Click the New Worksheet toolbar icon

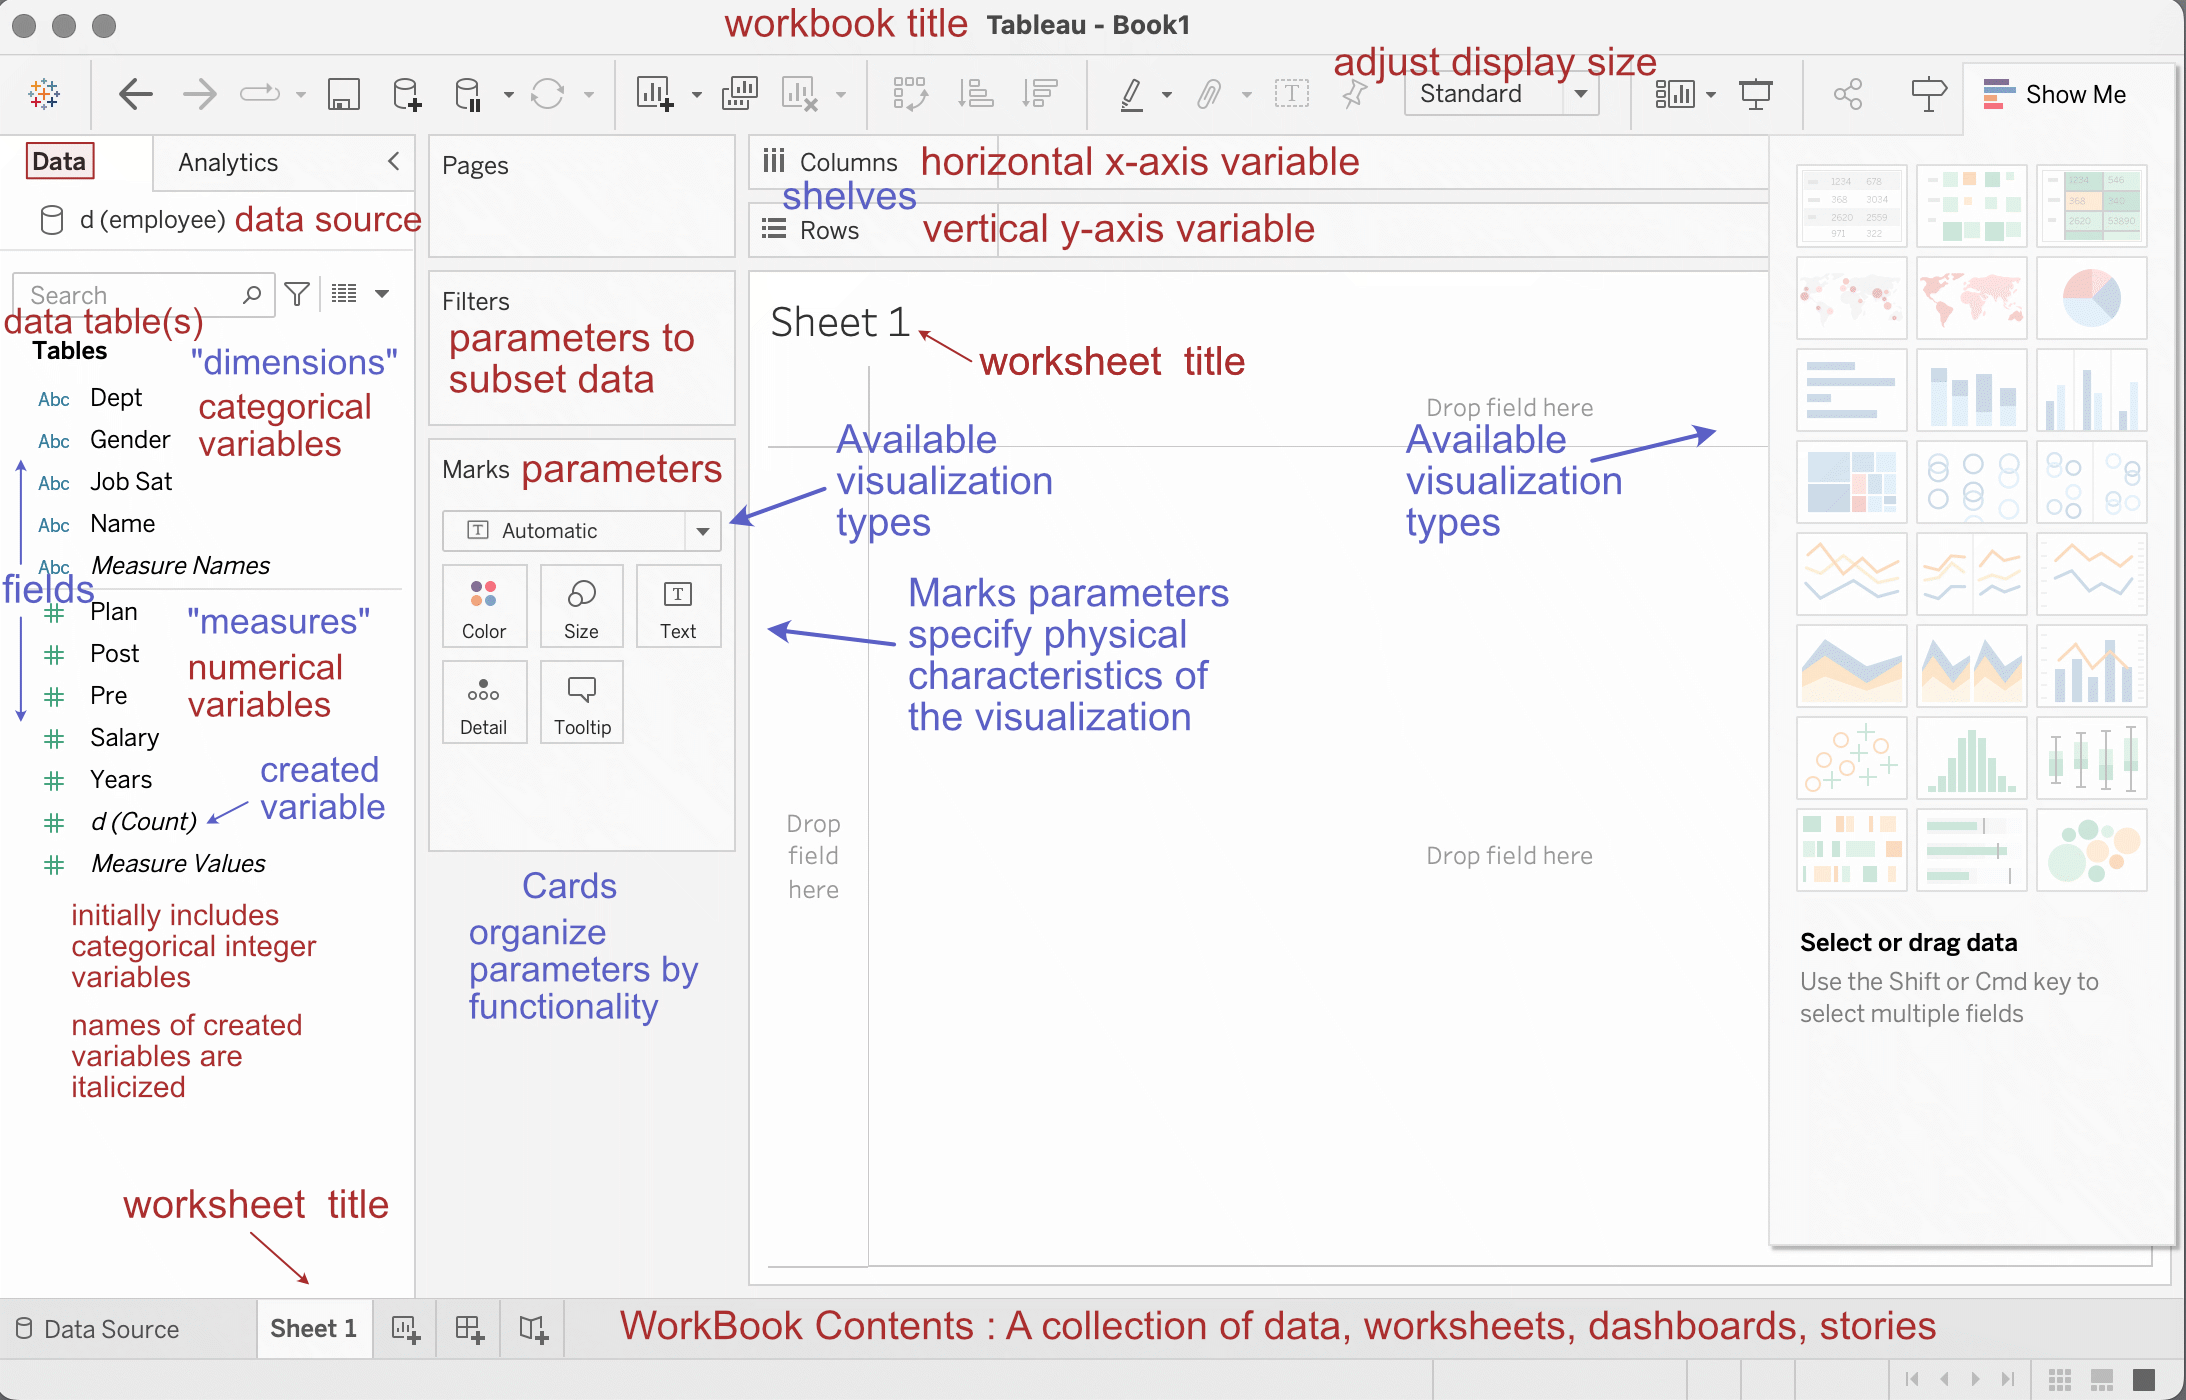click(655, 95)
